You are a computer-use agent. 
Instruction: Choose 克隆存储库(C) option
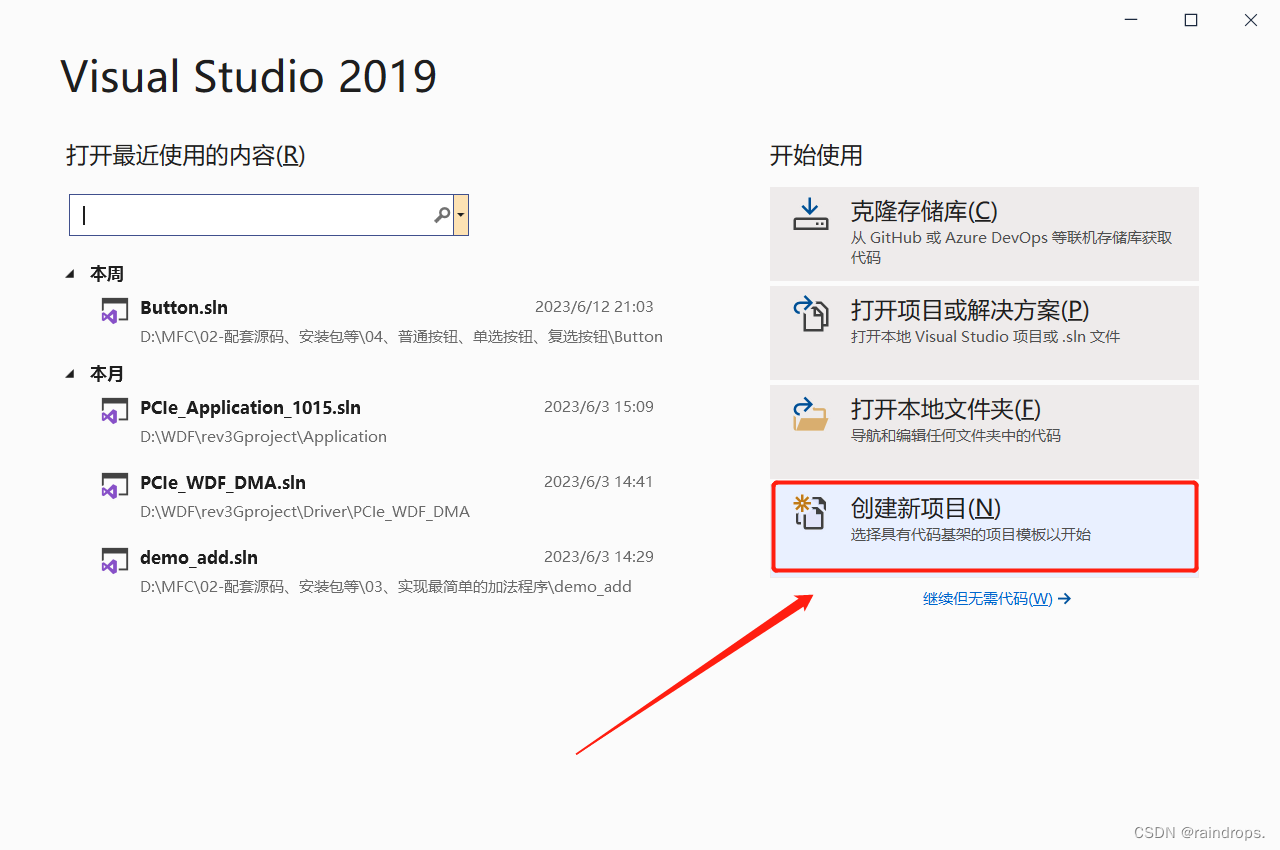pyautogui.click(x=984, y=234)
